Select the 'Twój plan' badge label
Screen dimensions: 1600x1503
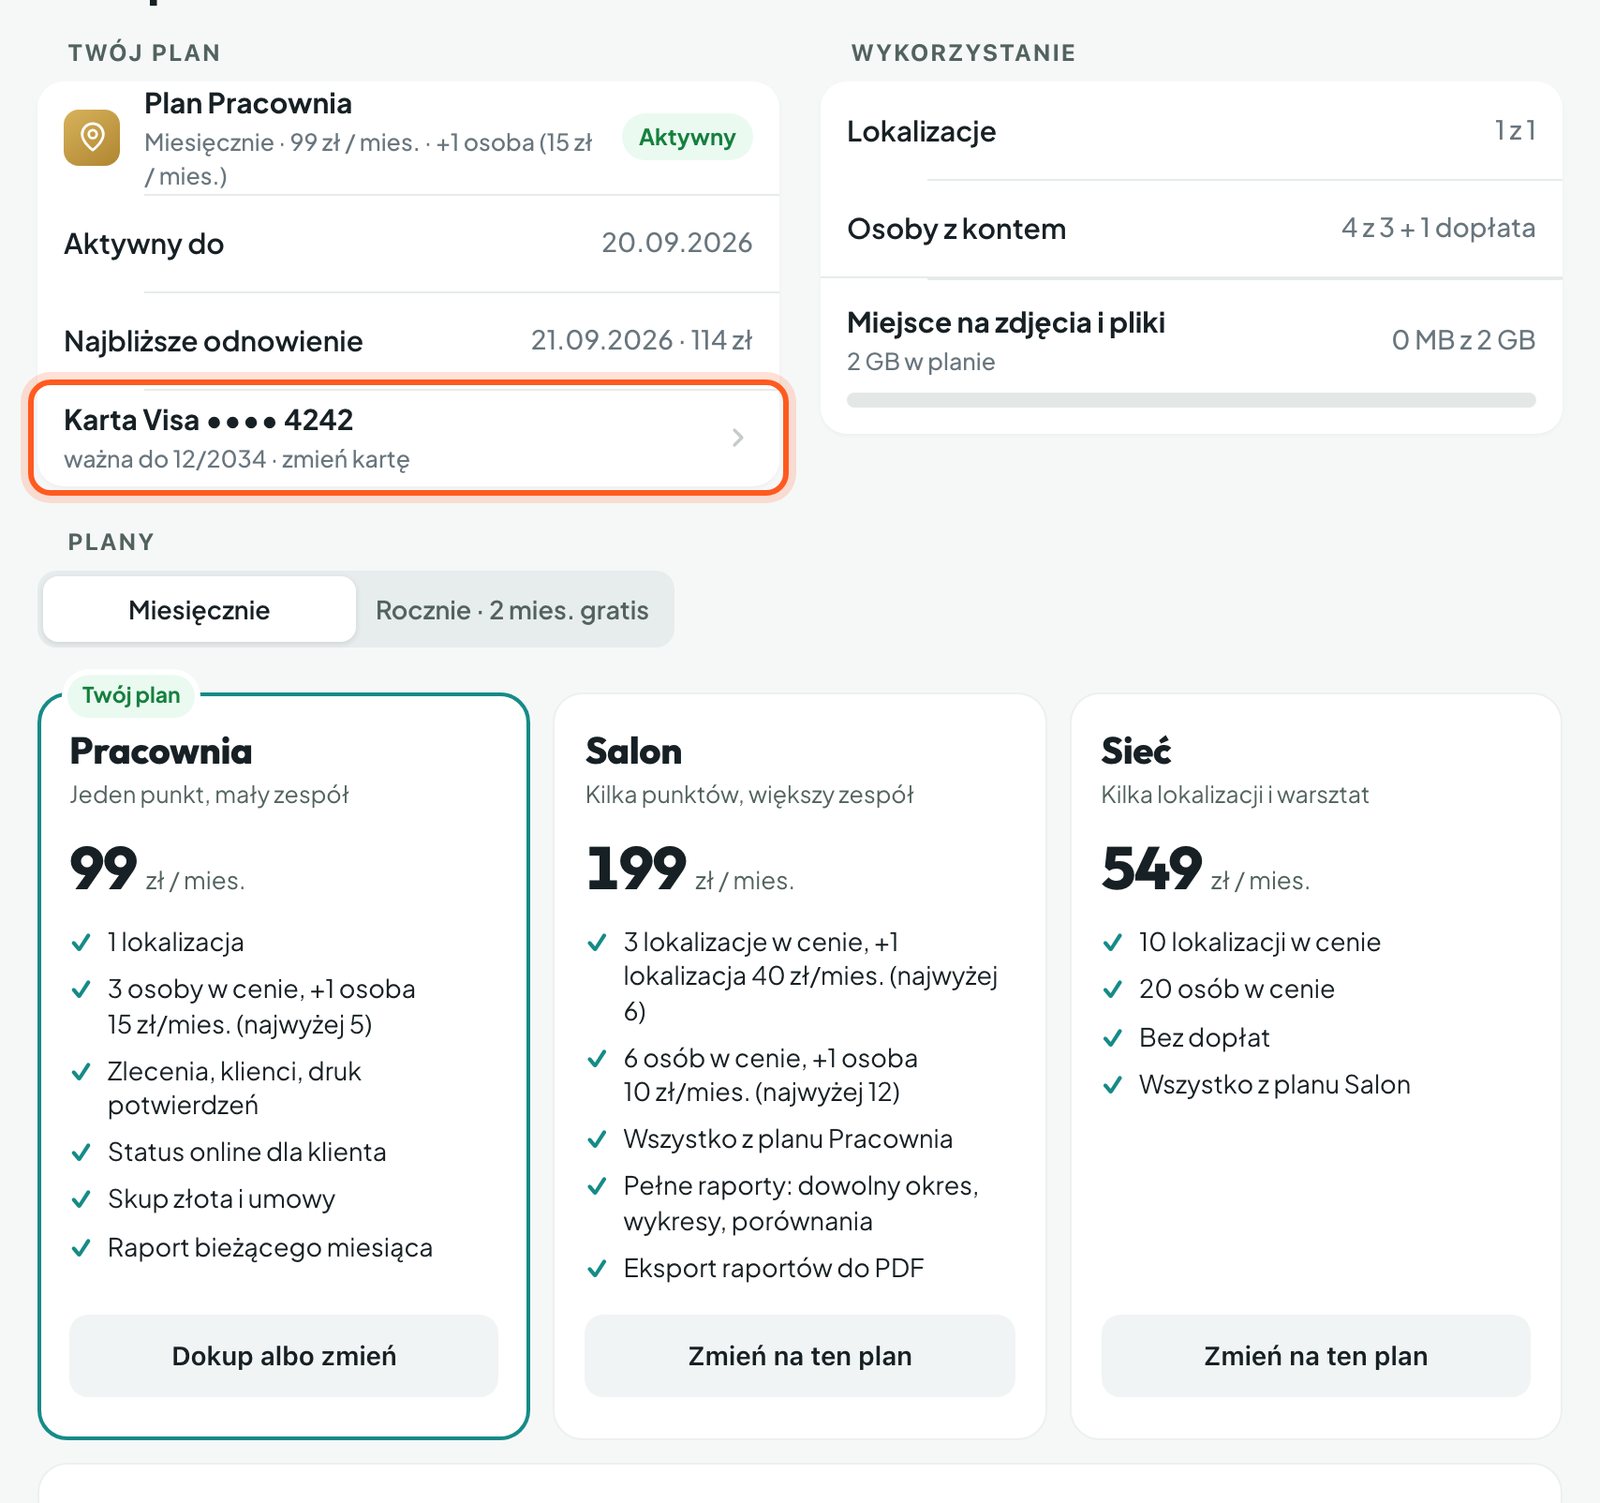point(131,695)
